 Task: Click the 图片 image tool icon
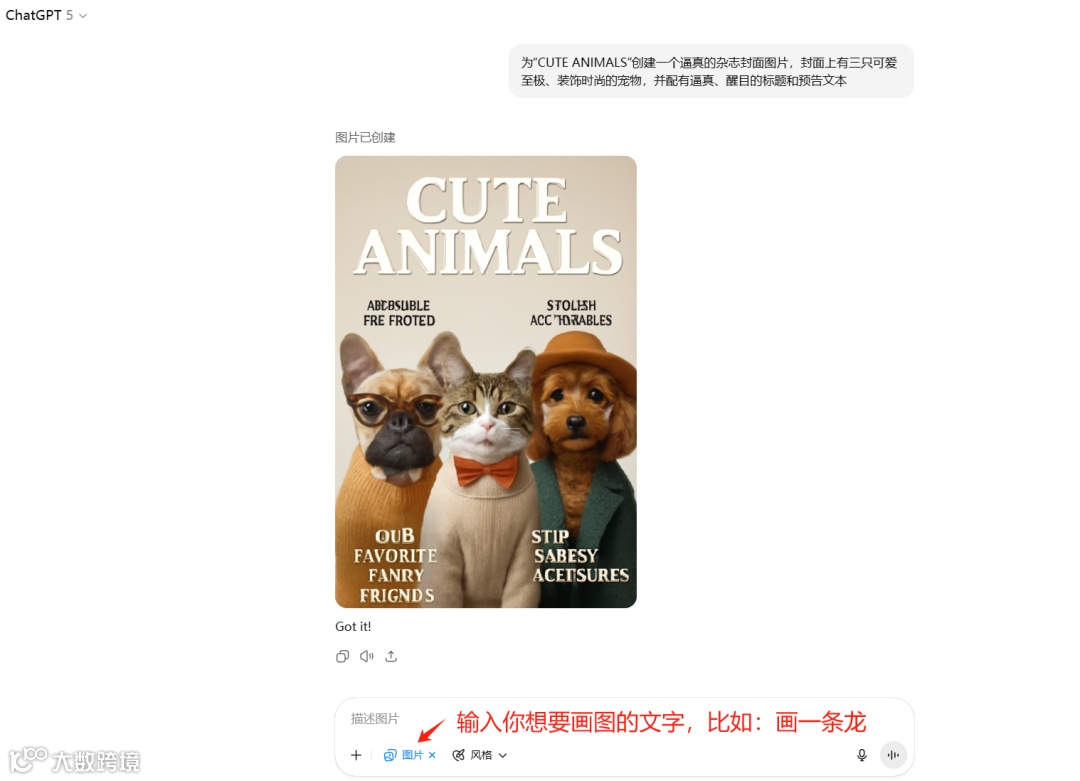[390, 755]
